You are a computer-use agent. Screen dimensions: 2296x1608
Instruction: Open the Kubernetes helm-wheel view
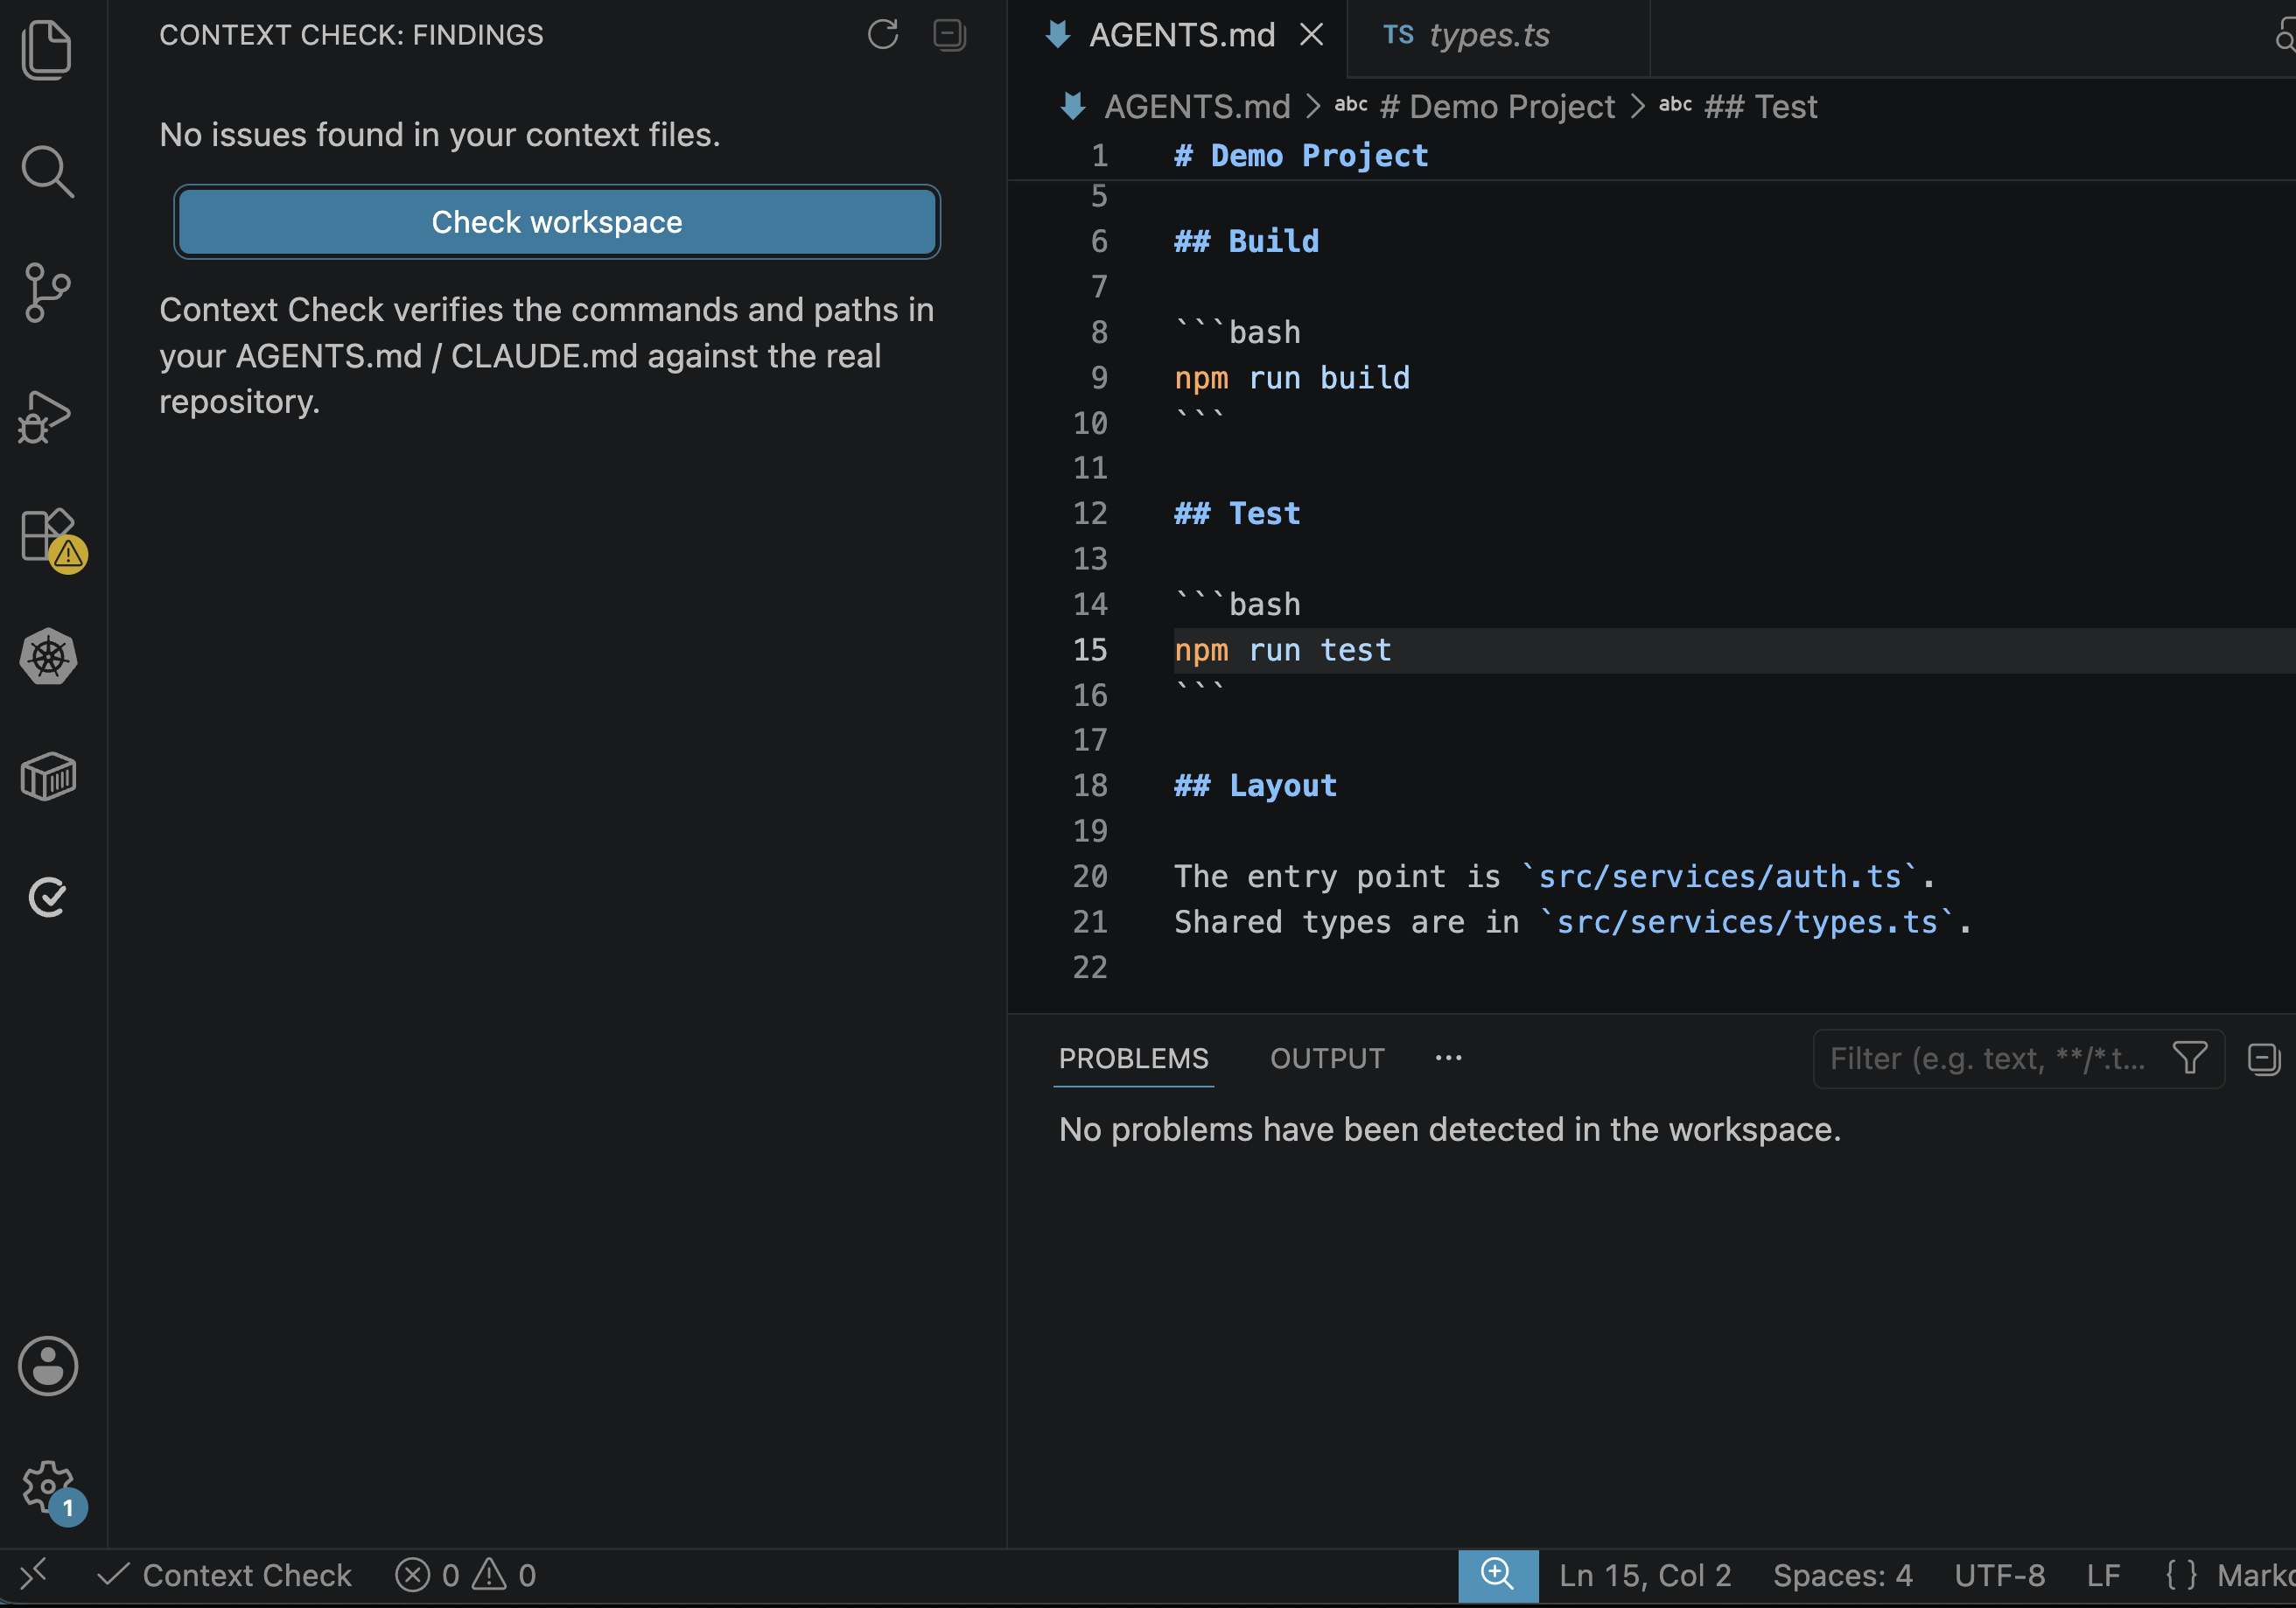point(47,656)
